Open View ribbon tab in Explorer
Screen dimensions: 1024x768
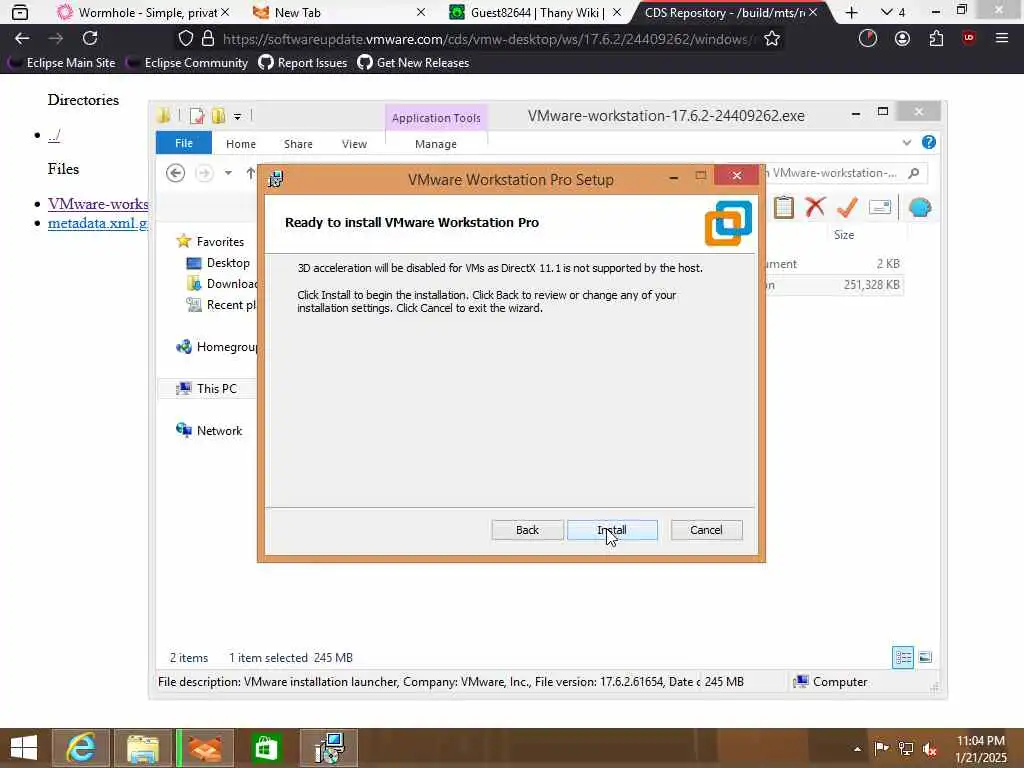point(354,144)
